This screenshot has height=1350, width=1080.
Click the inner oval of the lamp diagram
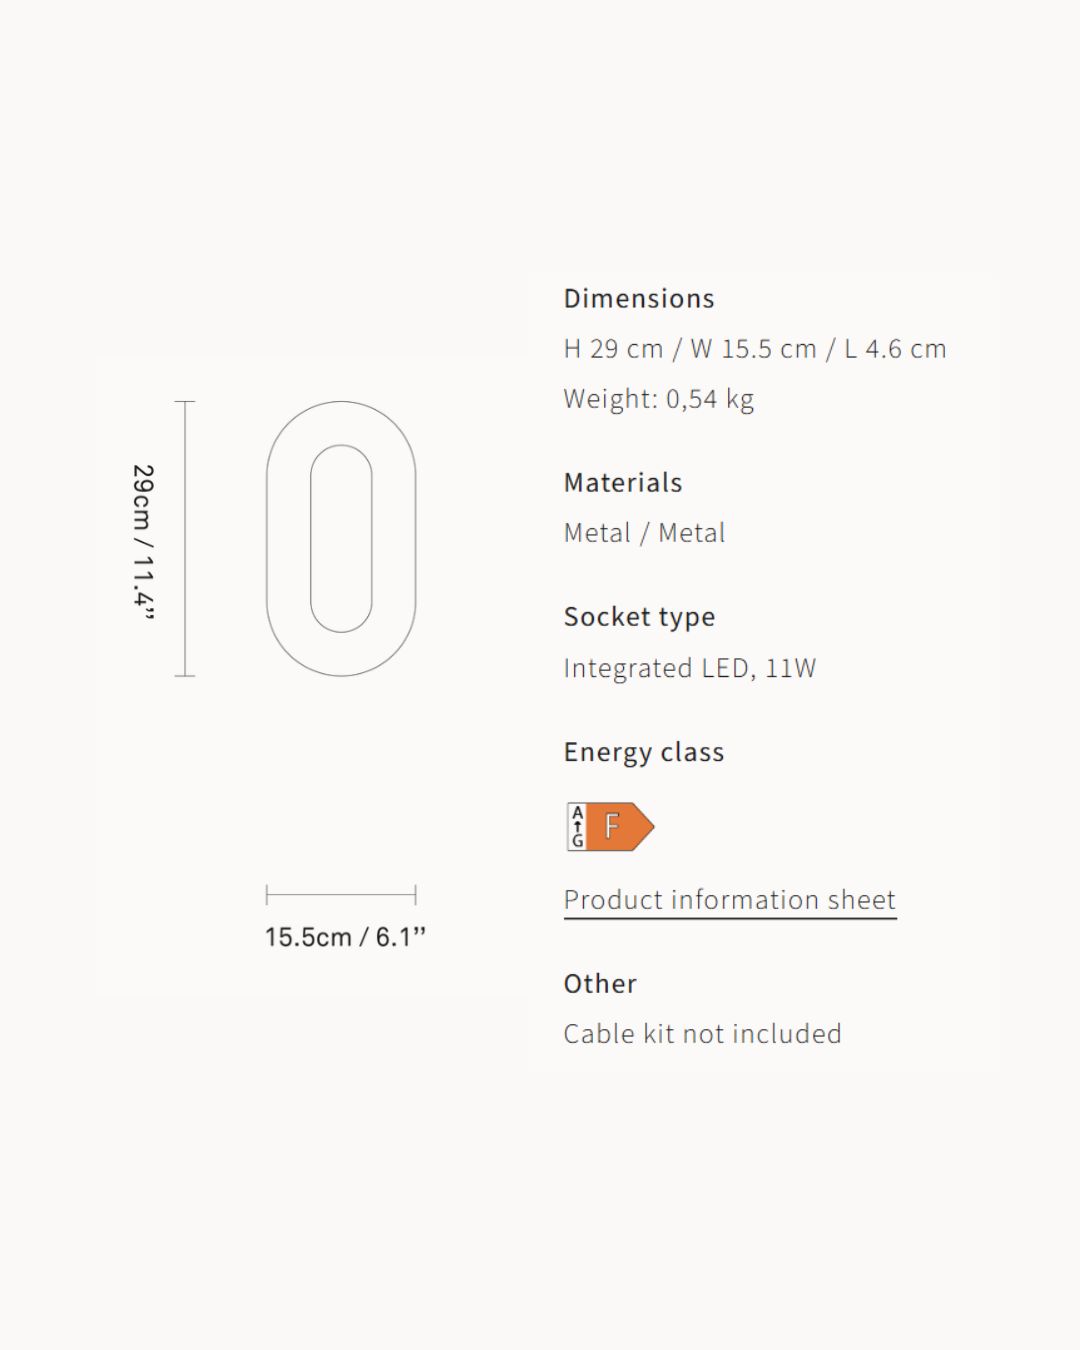(x=341, y=539)
